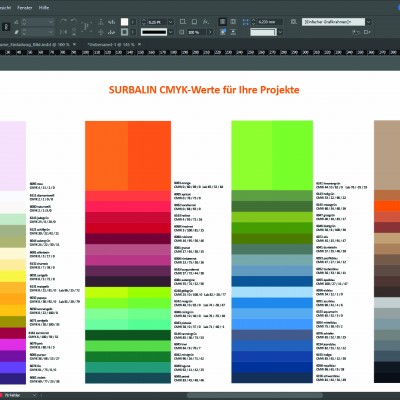This screenshot has width=400, height=400.
Task: Enable jump object text wrap
Action: (233, 32)
